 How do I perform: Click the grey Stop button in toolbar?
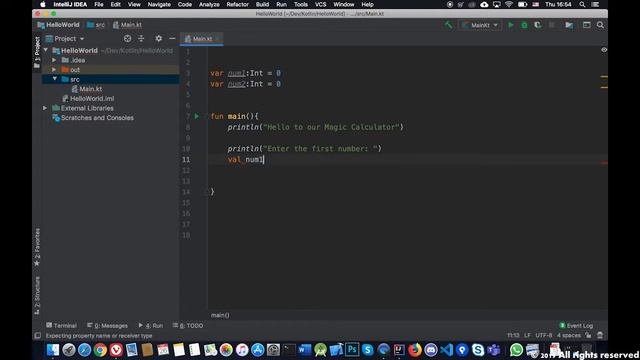(x=551, y=25)
